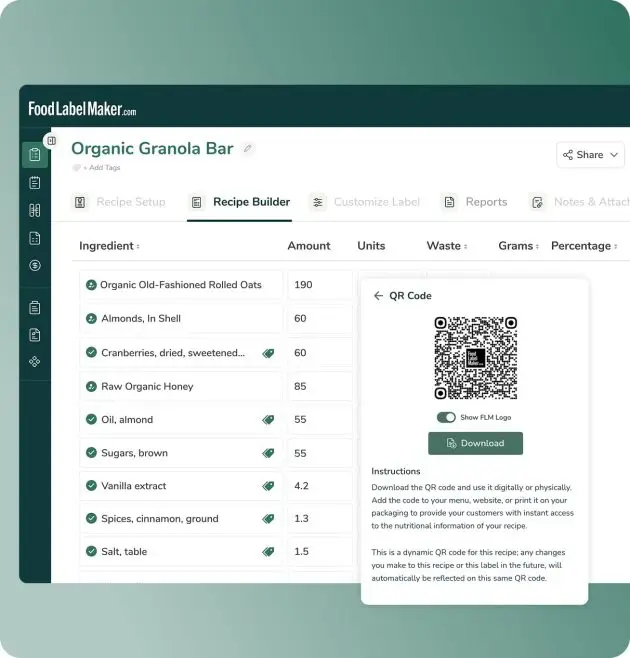Open the Share dropdown

click(590, 155)
